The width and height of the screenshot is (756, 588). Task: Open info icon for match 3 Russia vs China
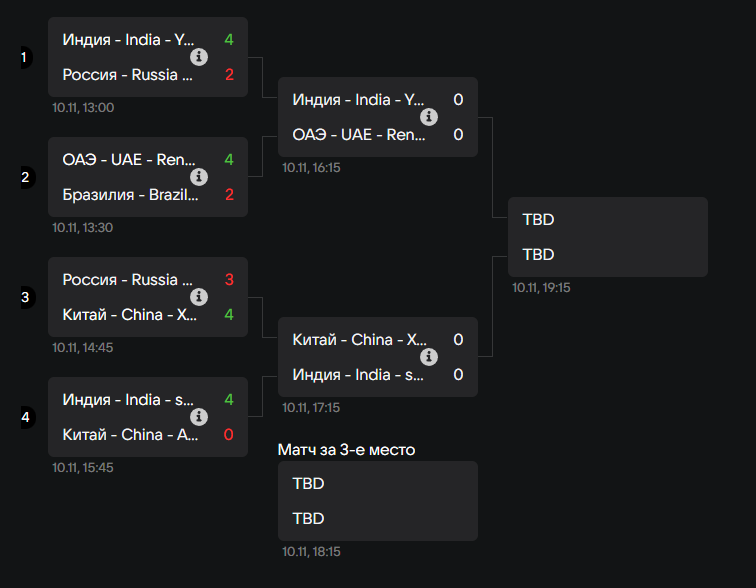tap(199, 297)
